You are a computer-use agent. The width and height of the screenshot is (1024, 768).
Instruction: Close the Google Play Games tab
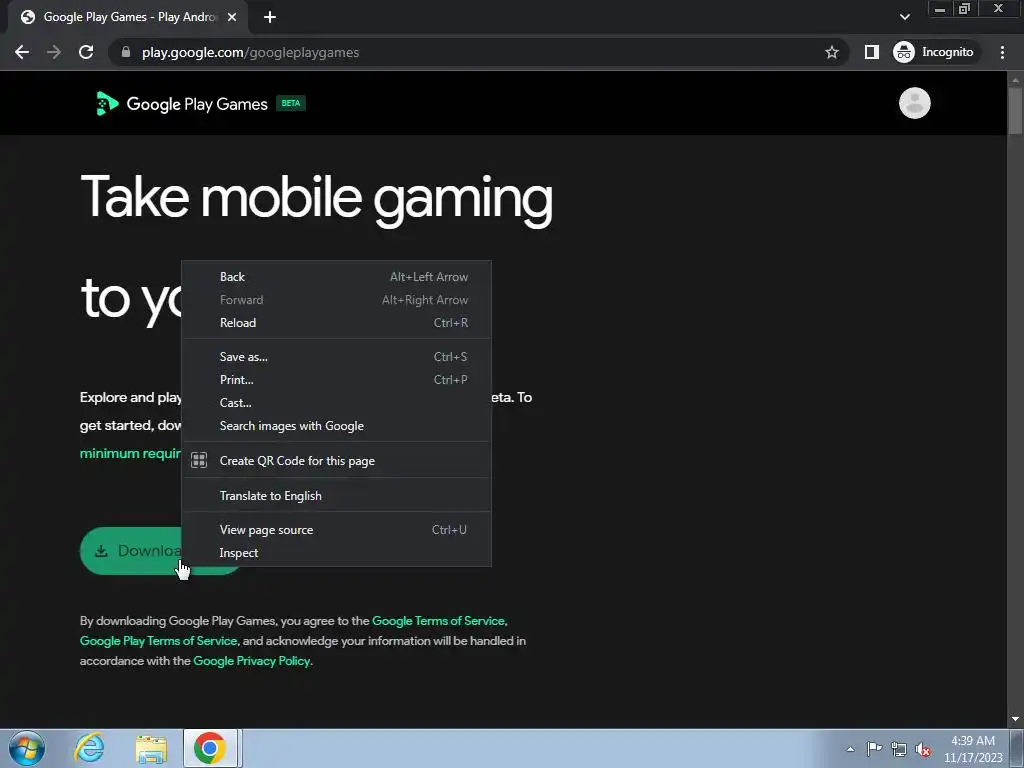tap(232, 18)
